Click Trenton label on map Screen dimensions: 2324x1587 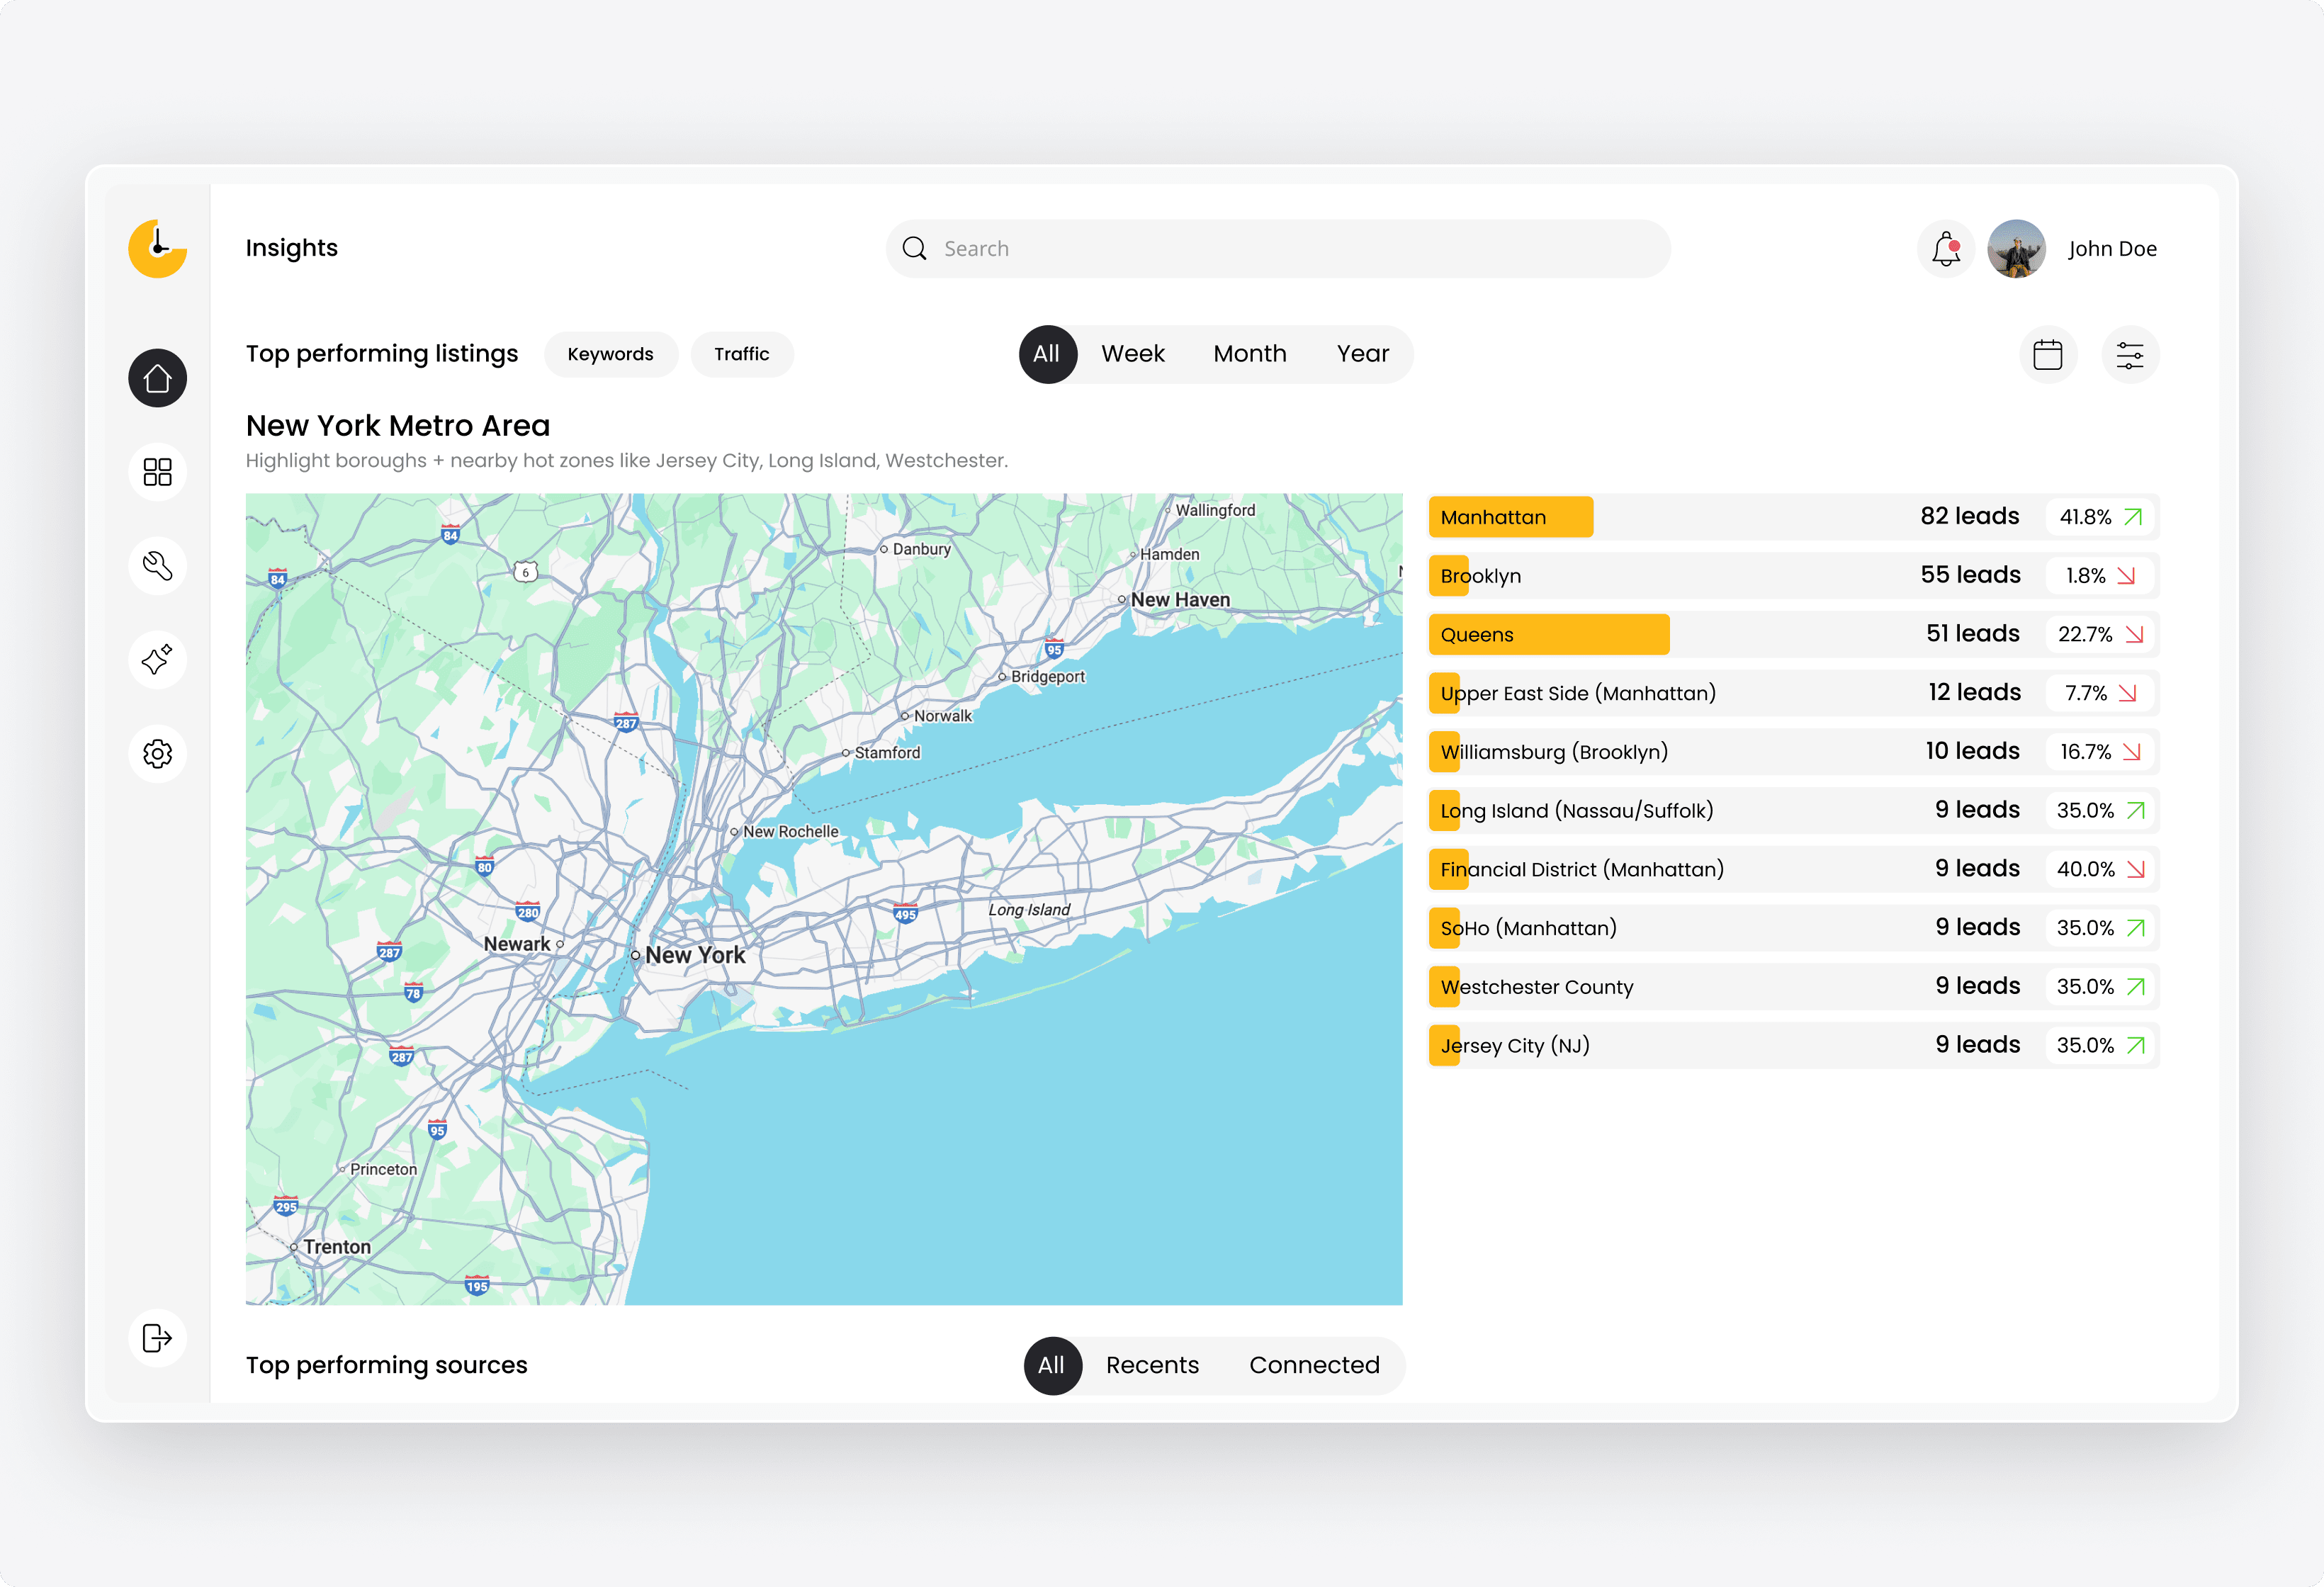coord(337,1247)
